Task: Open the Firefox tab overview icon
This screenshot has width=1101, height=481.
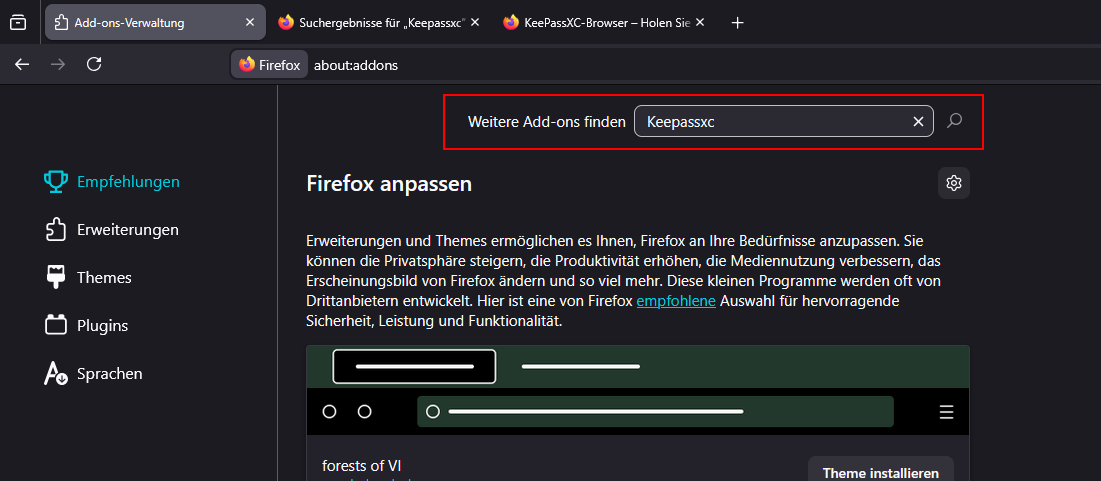Action: (x=17, y=23)
